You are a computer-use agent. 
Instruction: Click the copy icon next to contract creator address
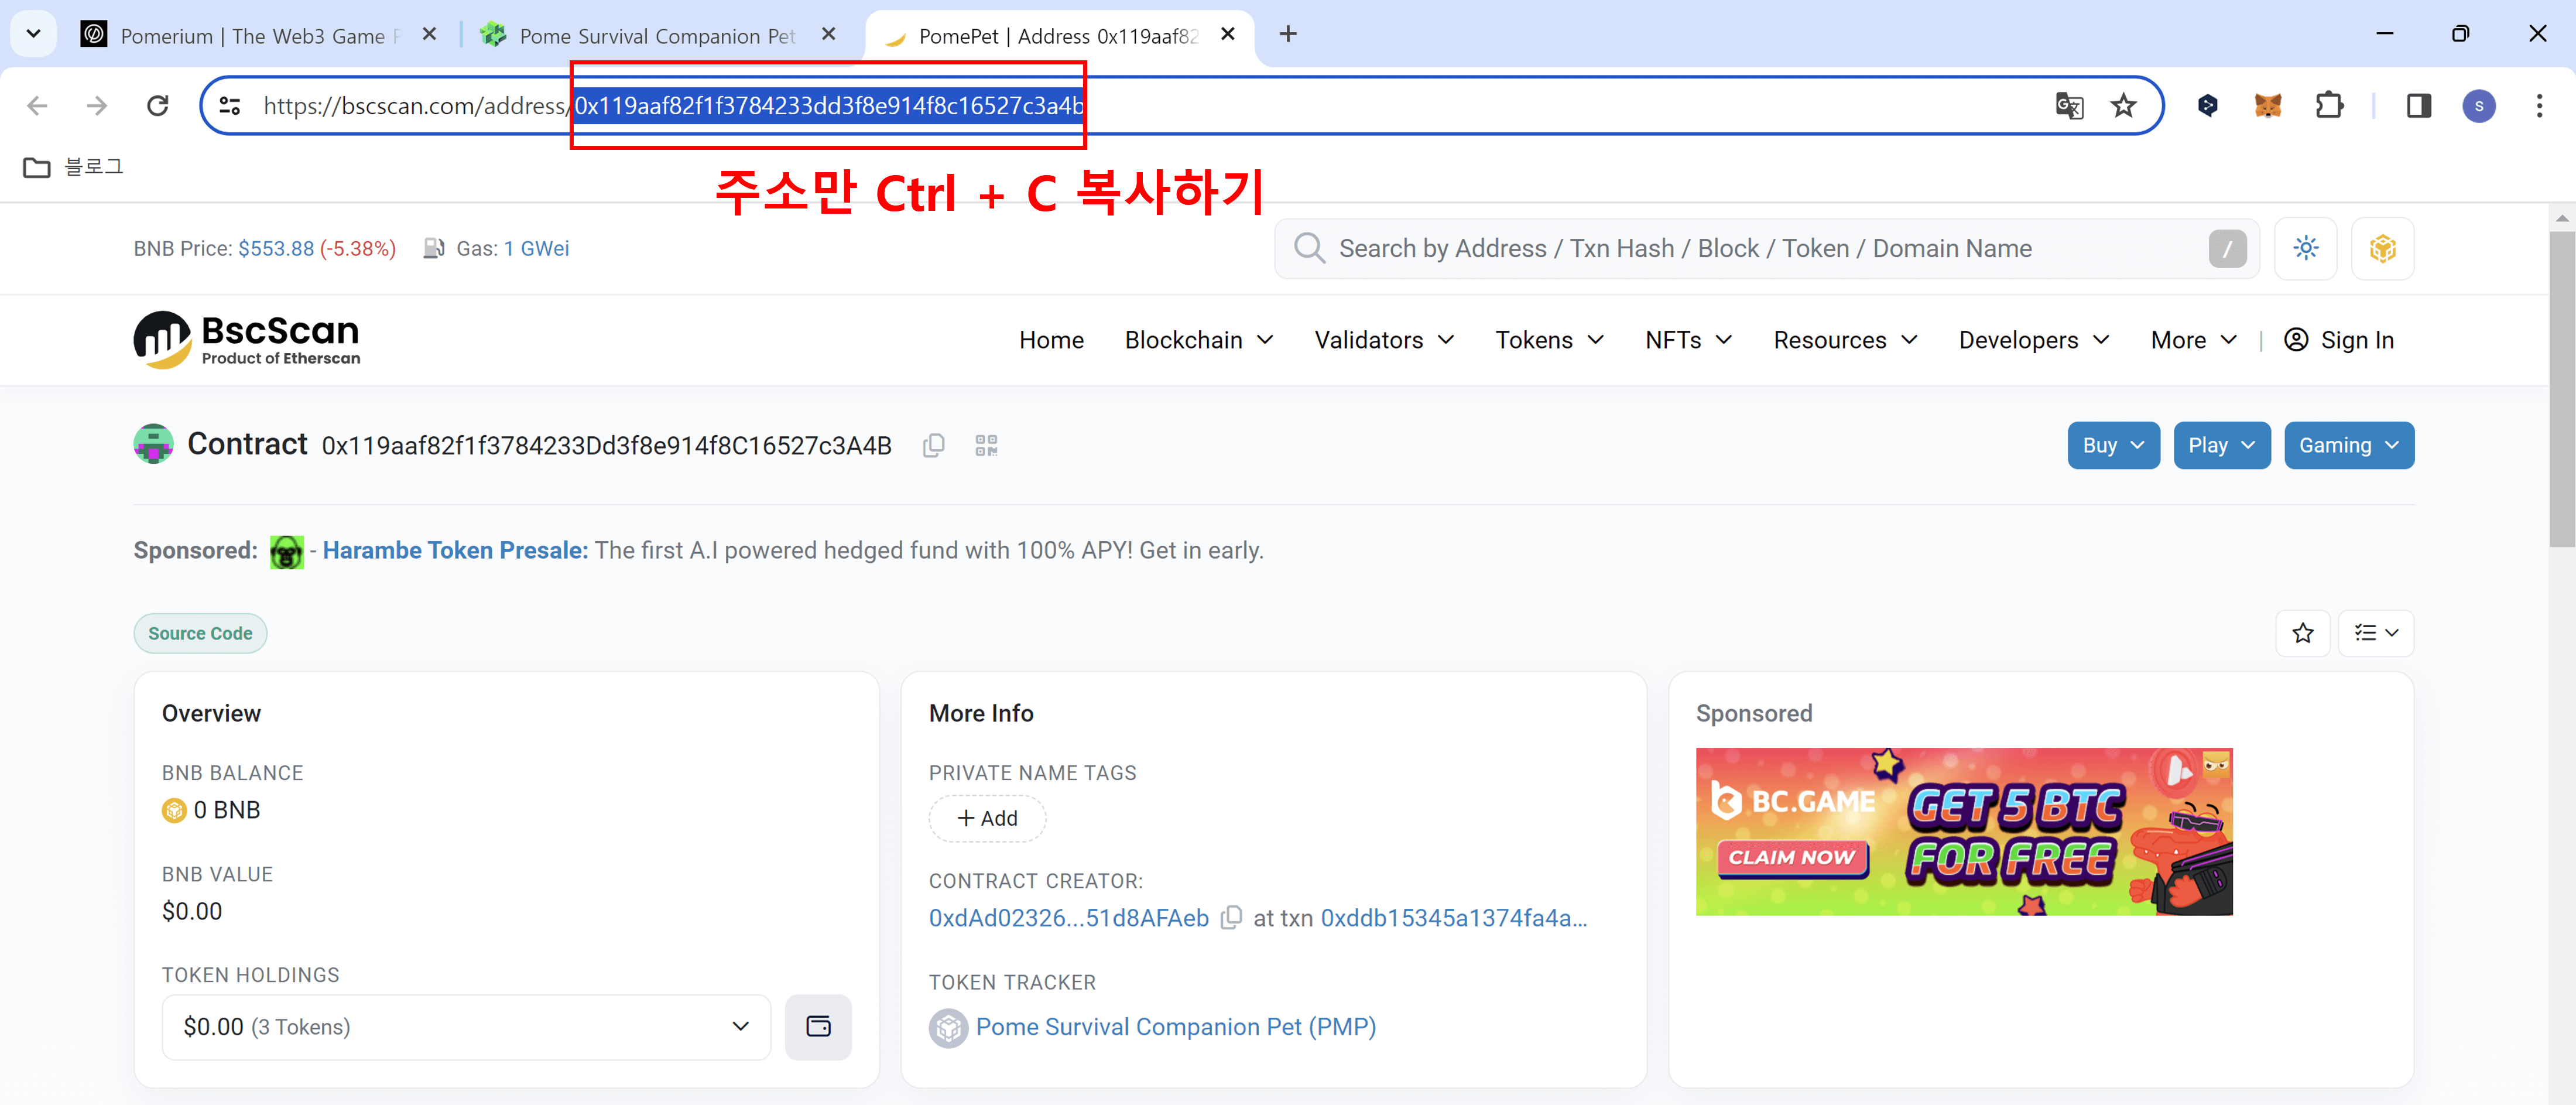1232,917
